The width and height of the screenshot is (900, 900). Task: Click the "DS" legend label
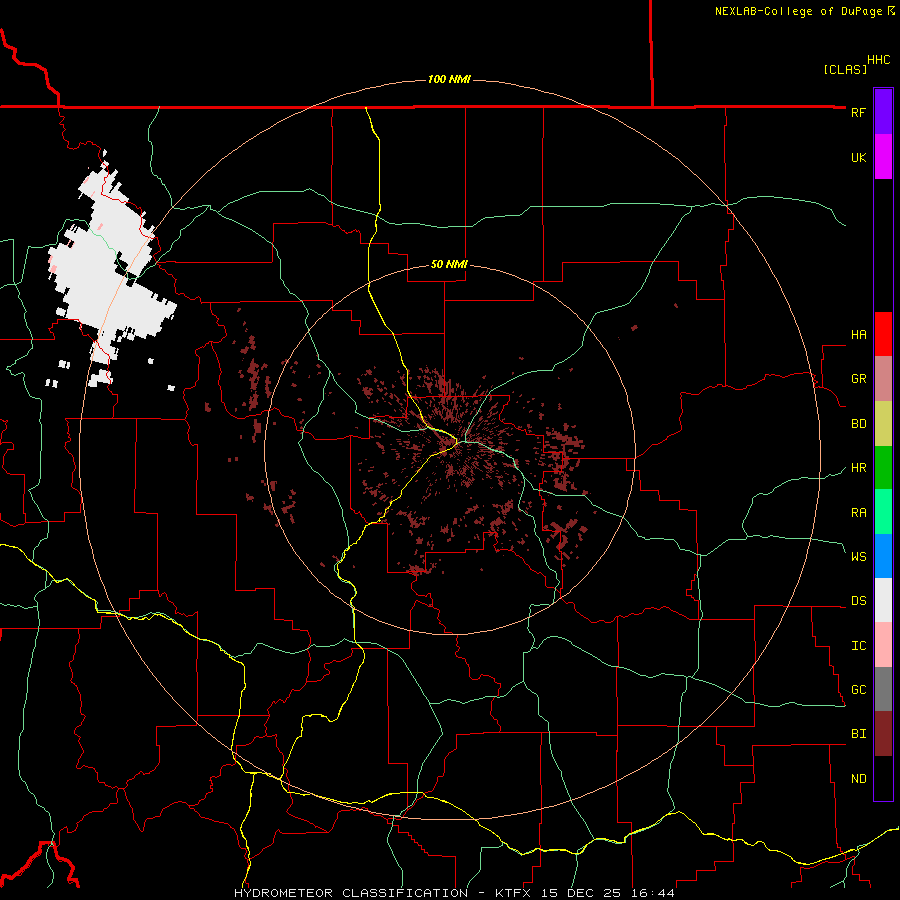858,601
